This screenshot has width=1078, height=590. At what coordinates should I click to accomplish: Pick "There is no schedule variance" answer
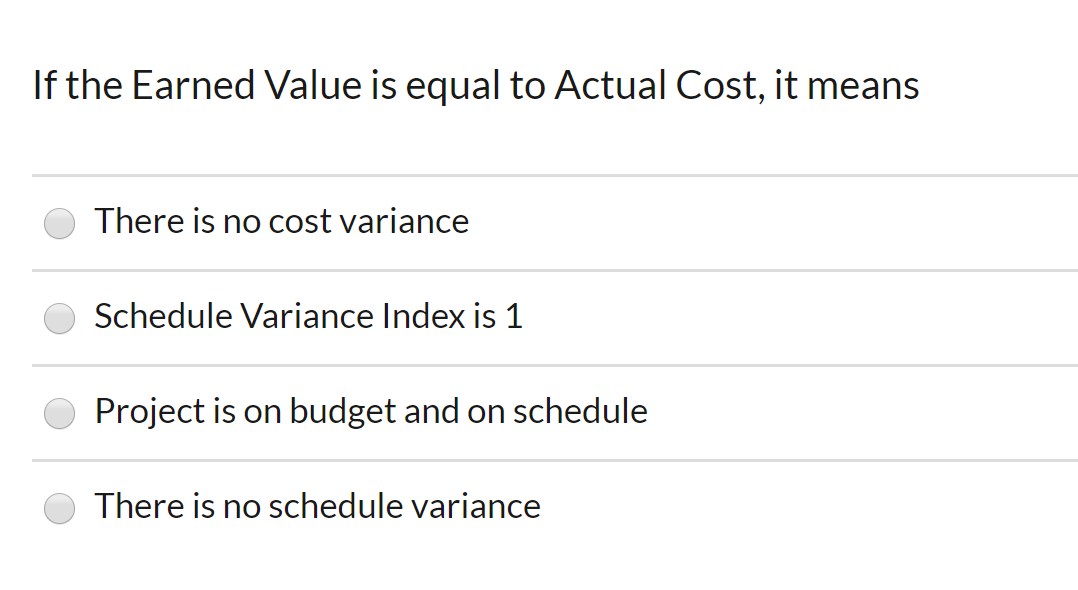pos(59,508)
